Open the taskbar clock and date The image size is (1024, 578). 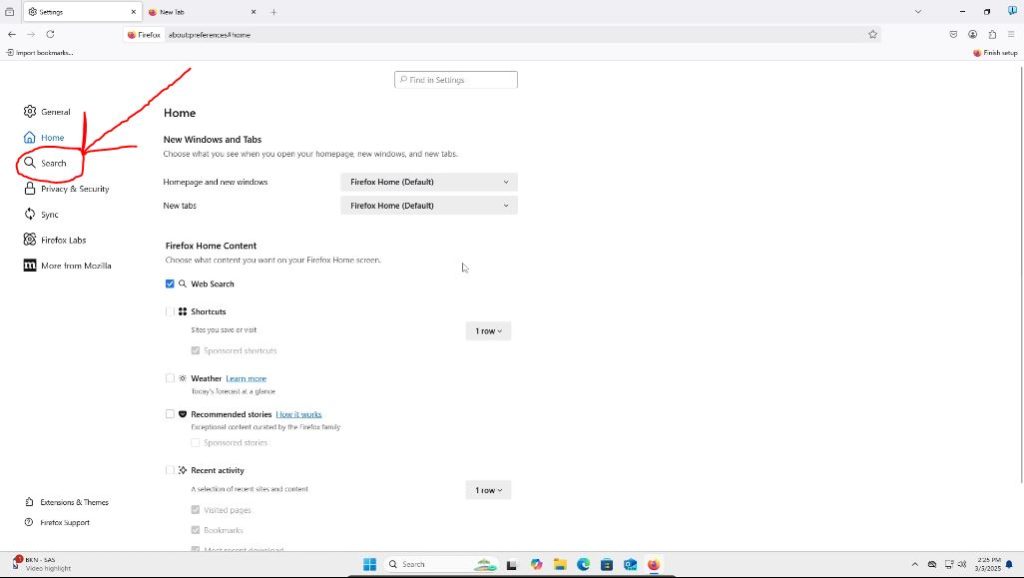pos(988,564)
